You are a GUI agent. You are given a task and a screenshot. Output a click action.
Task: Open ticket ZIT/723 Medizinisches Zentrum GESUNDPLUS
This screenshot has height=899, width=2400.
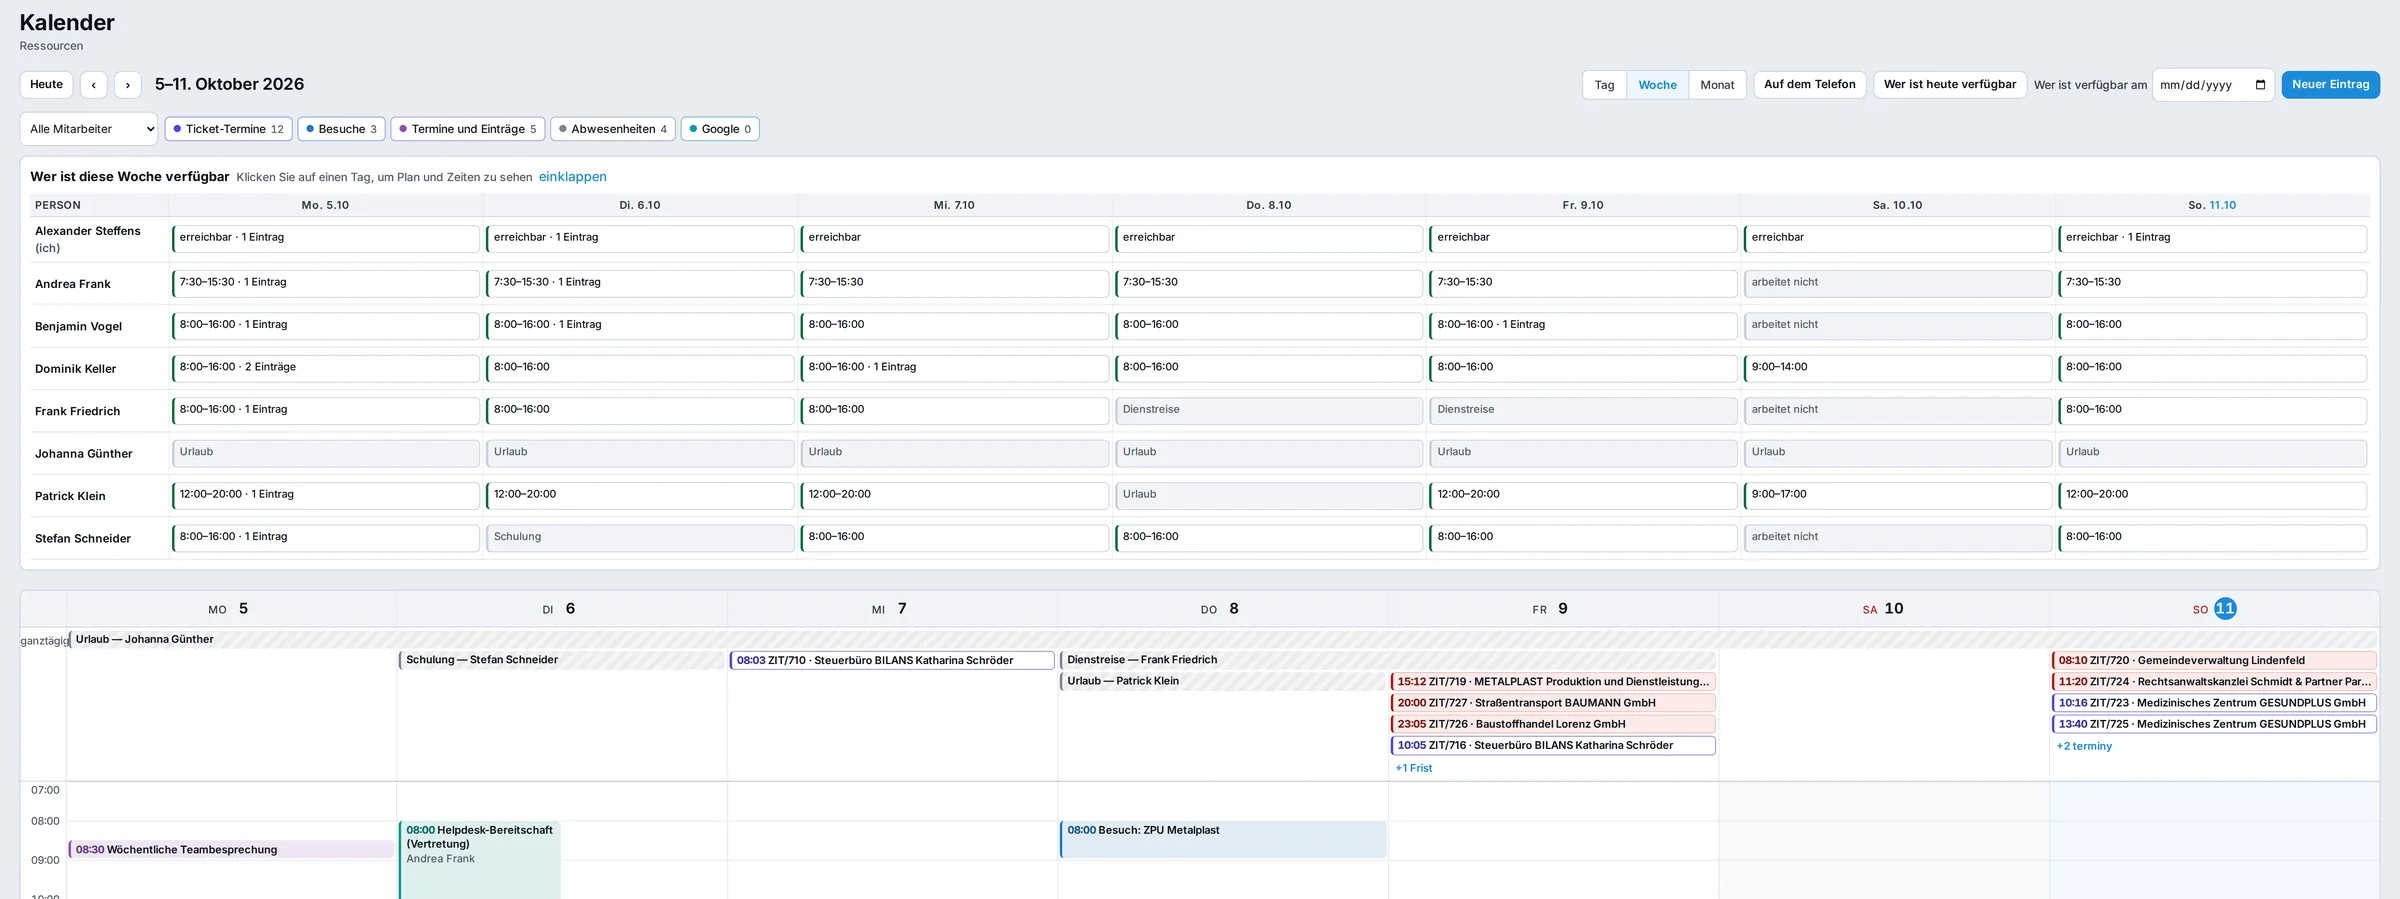2214,703
